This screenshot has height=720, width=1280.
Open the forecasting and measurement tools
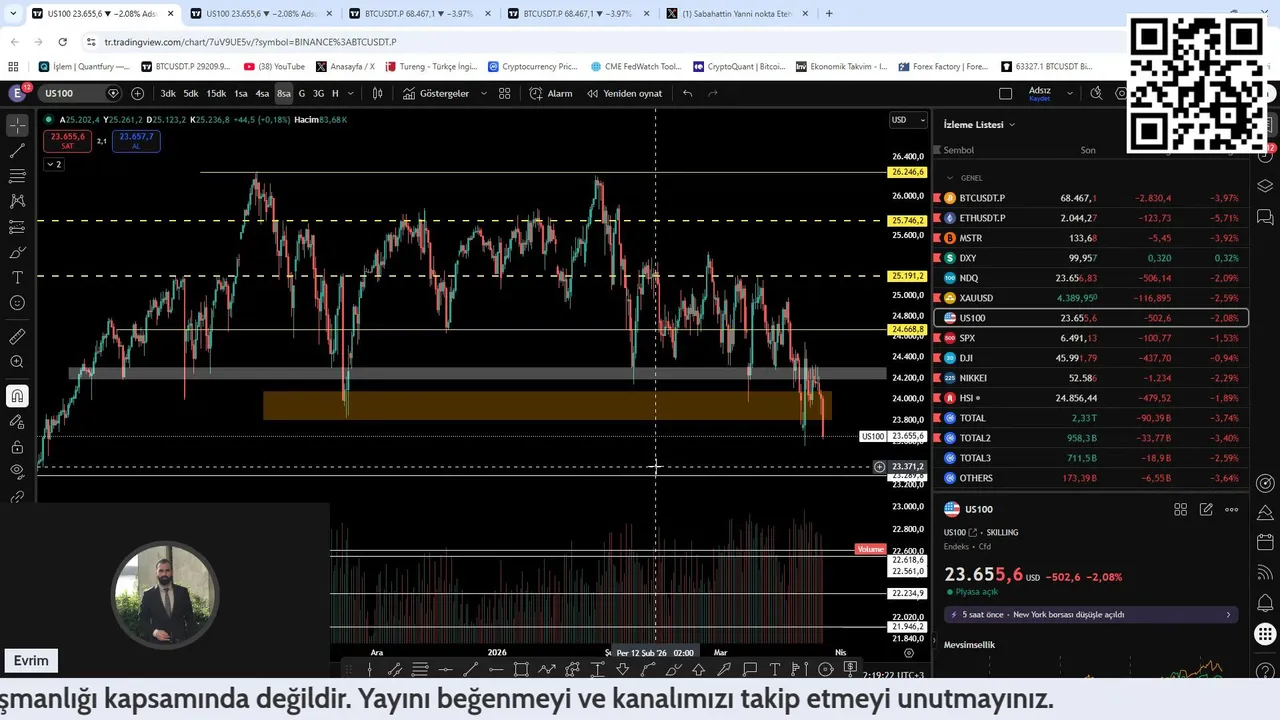click(x=17, y=227)
